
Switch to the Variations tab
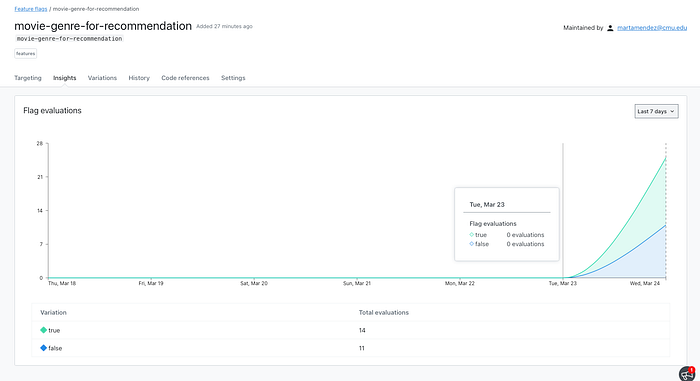tap(102, 78)
